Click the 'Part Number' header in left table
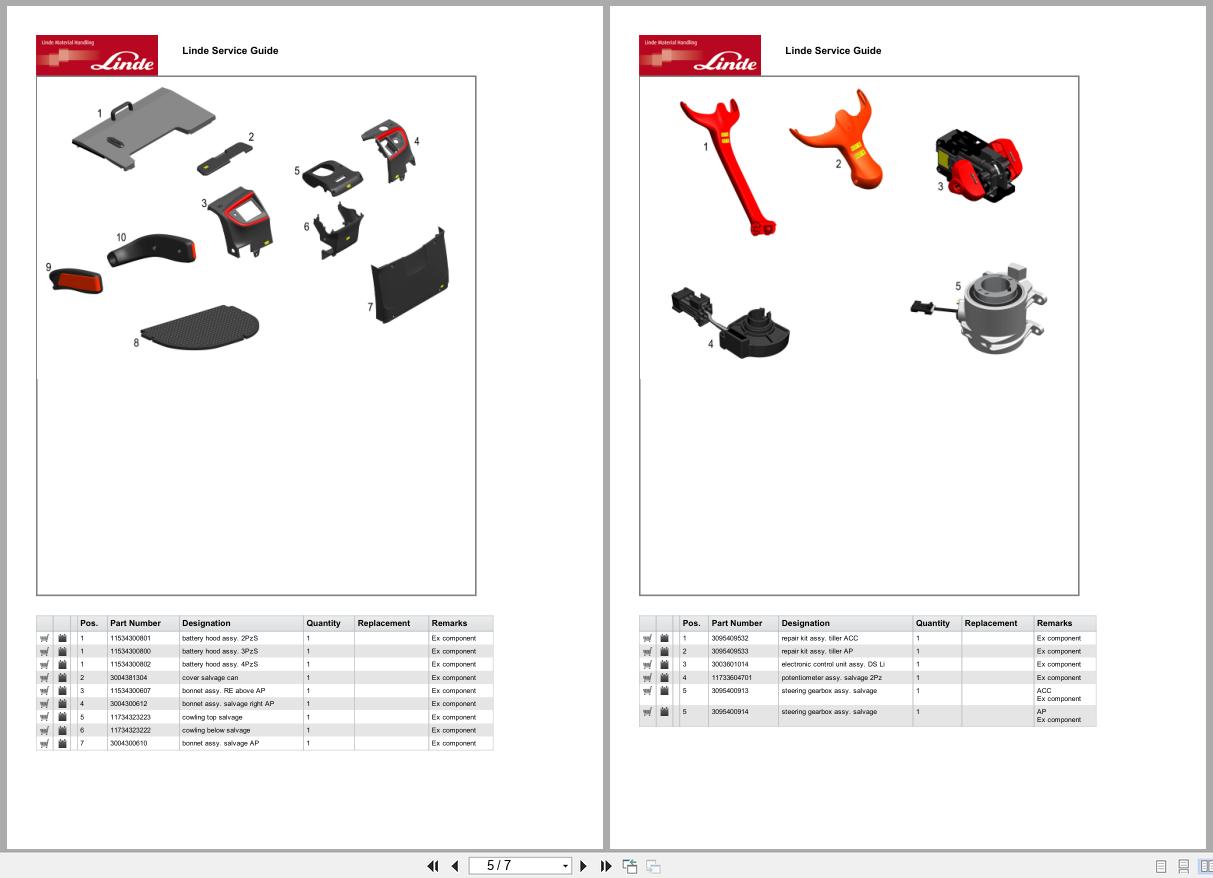 135,623
